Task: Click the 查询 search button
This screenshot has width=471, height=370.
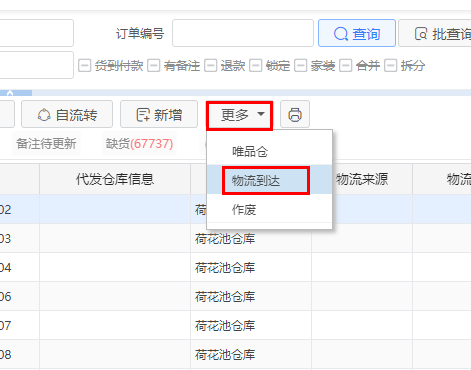Action: 357,33
